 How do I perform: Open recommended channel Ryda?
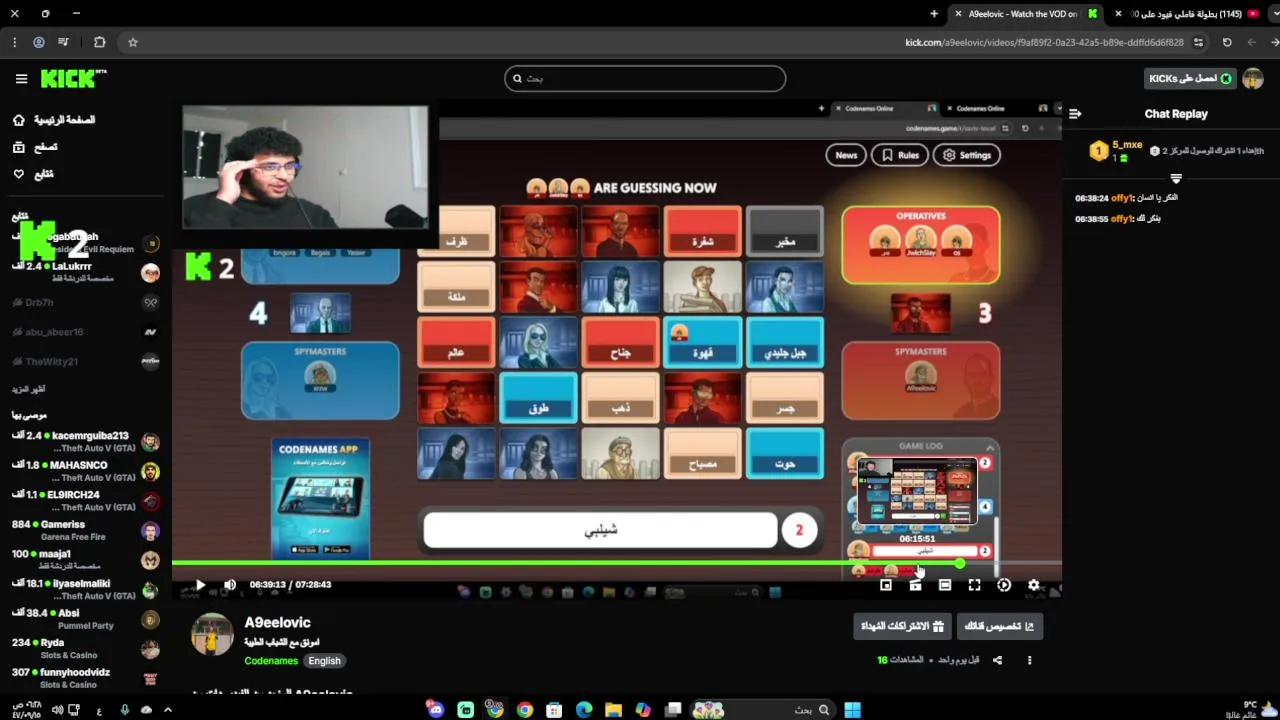click(85, 648)
